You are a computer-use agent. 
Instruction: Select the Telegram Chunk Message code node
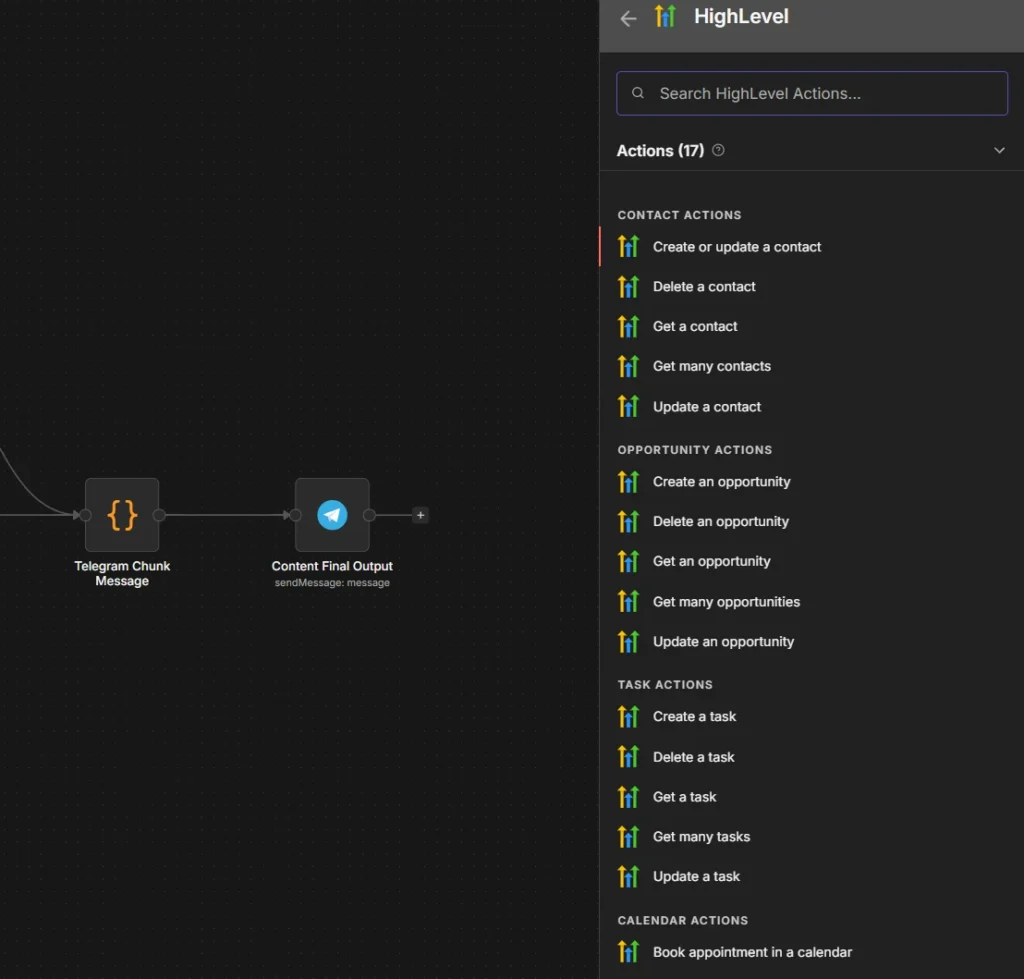point(122,515)
